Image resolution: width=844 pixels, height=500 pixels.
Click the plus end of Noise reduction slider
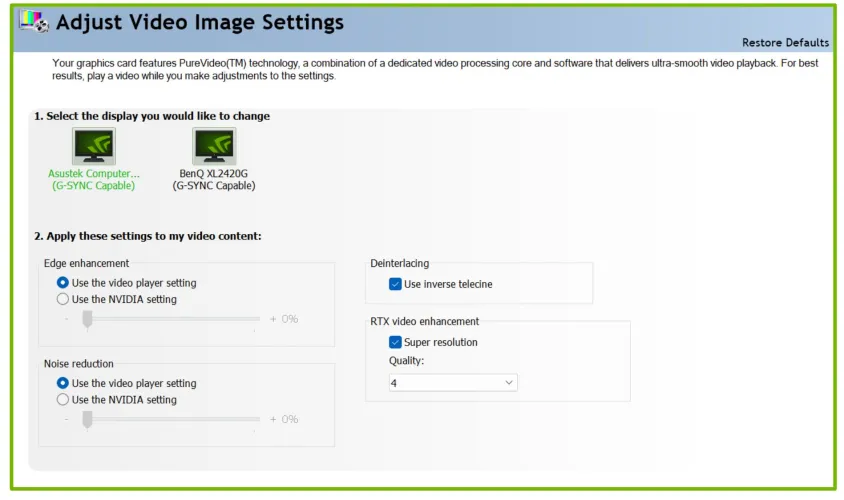(x=273, y=419)
